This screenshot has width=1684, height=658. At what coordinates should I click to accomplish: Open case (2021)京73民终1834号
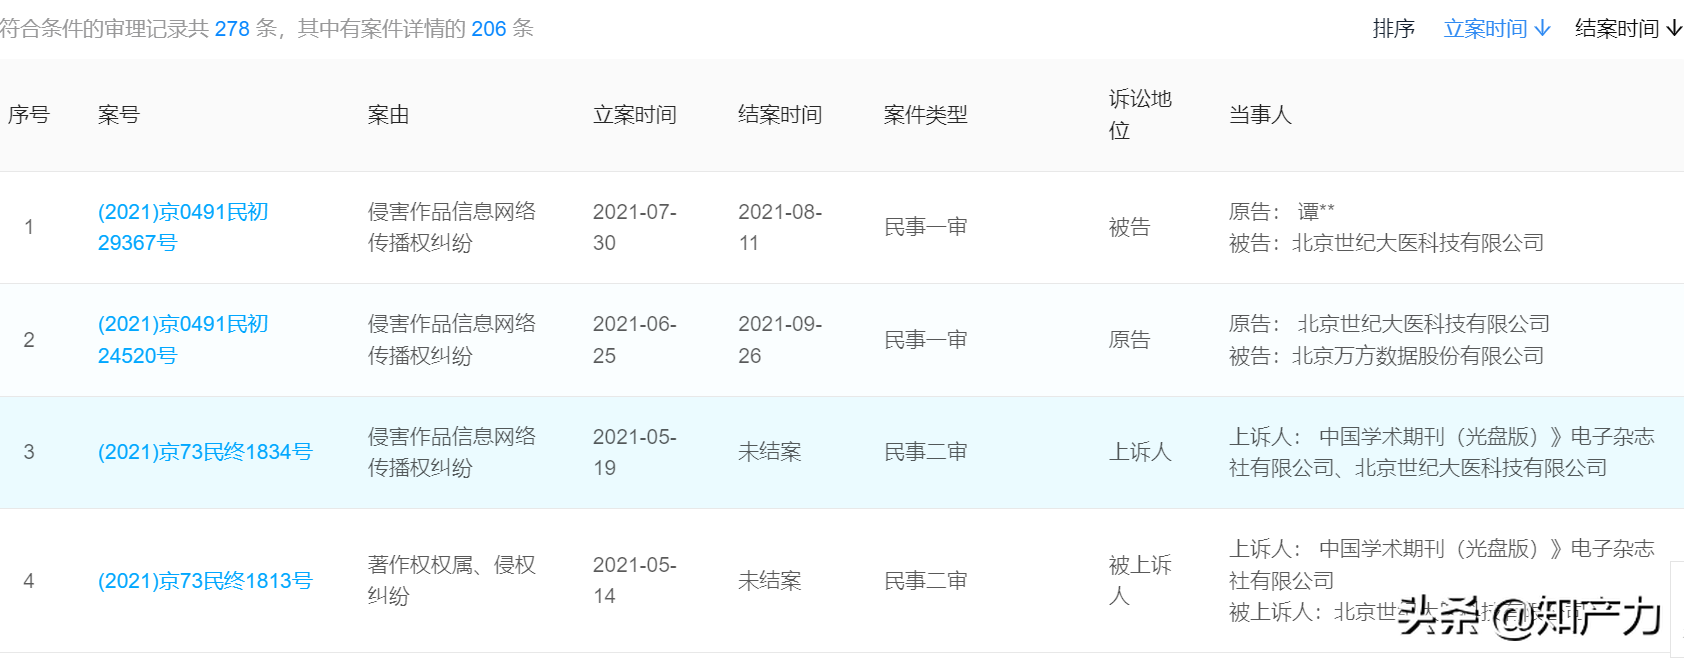click(205, 452)
